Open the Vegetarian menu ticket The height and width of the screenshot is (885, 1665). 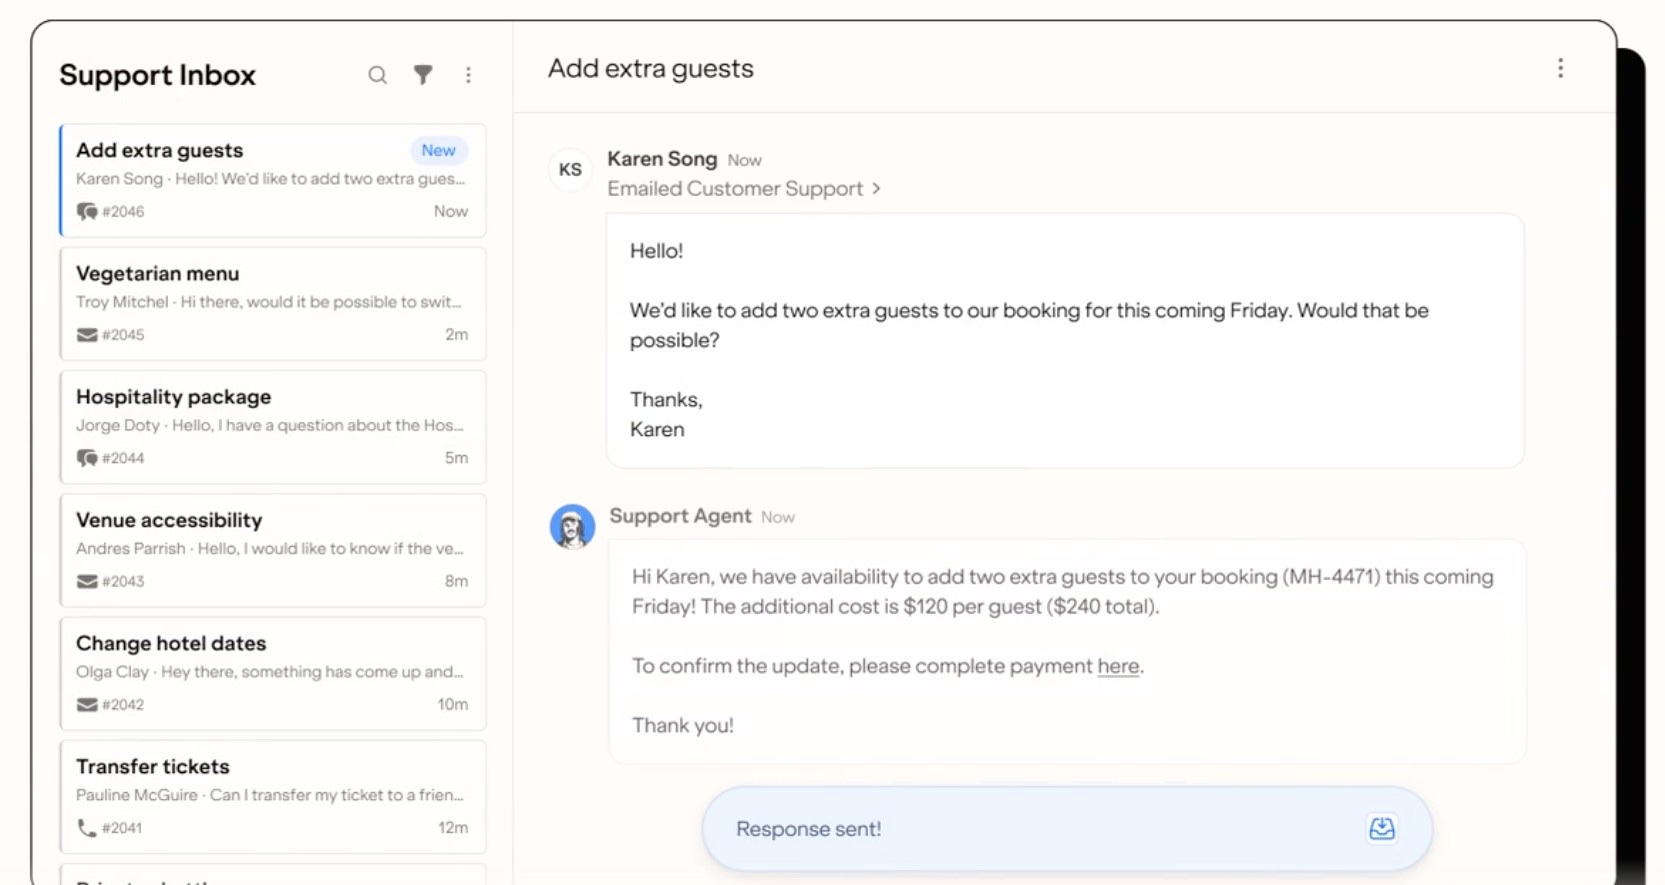coord(273,304)
